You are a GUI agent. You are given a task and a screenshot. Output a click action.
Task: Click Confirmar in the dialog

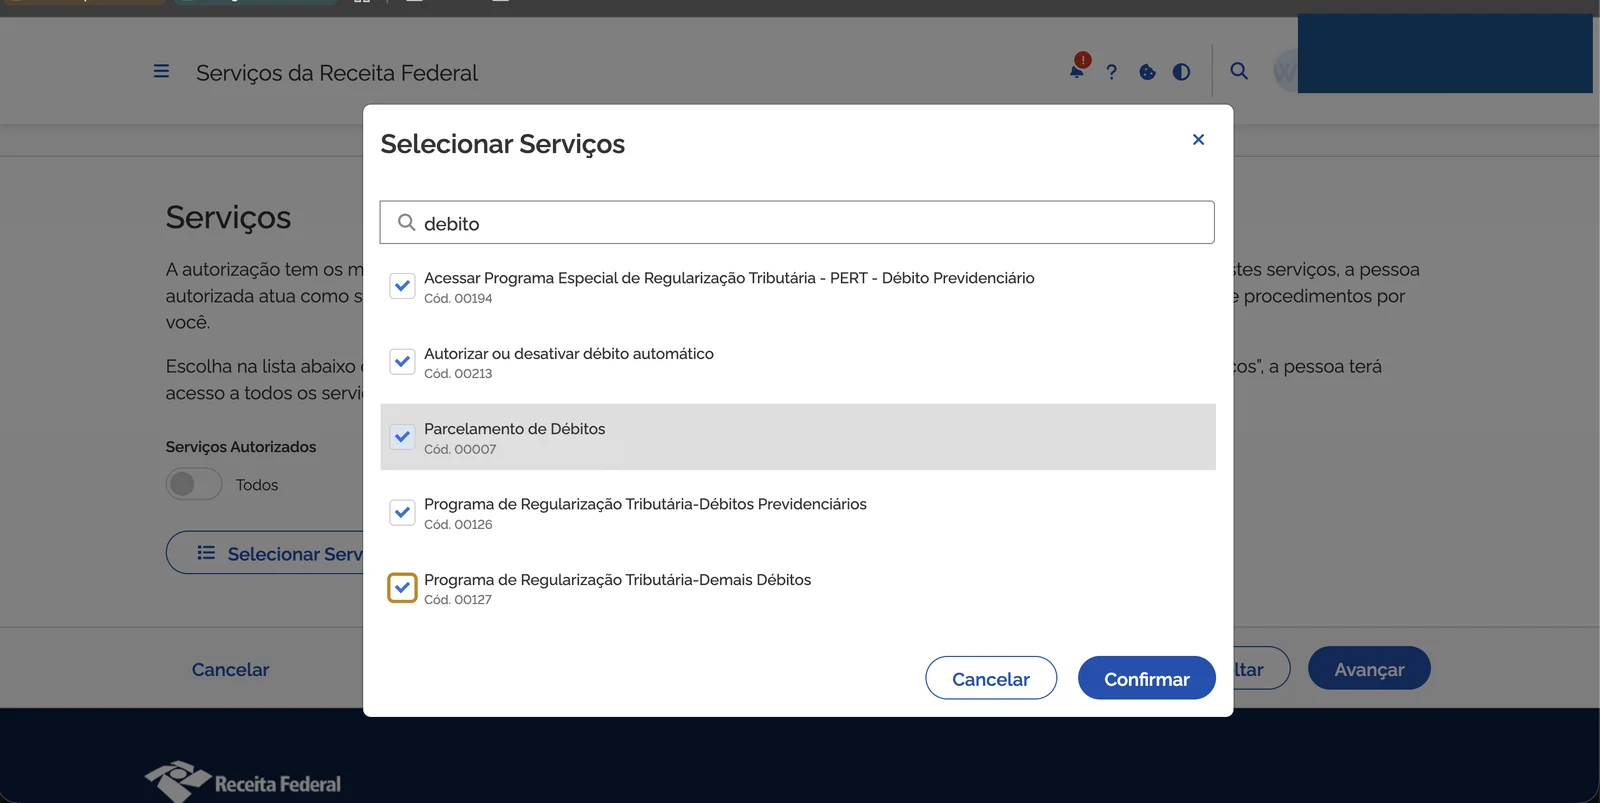(x=1147, y=678)
